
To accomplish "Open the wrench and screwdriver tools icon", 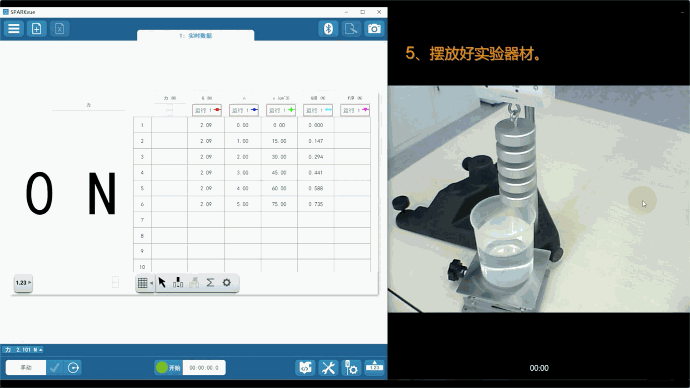I will pos(328,367).
